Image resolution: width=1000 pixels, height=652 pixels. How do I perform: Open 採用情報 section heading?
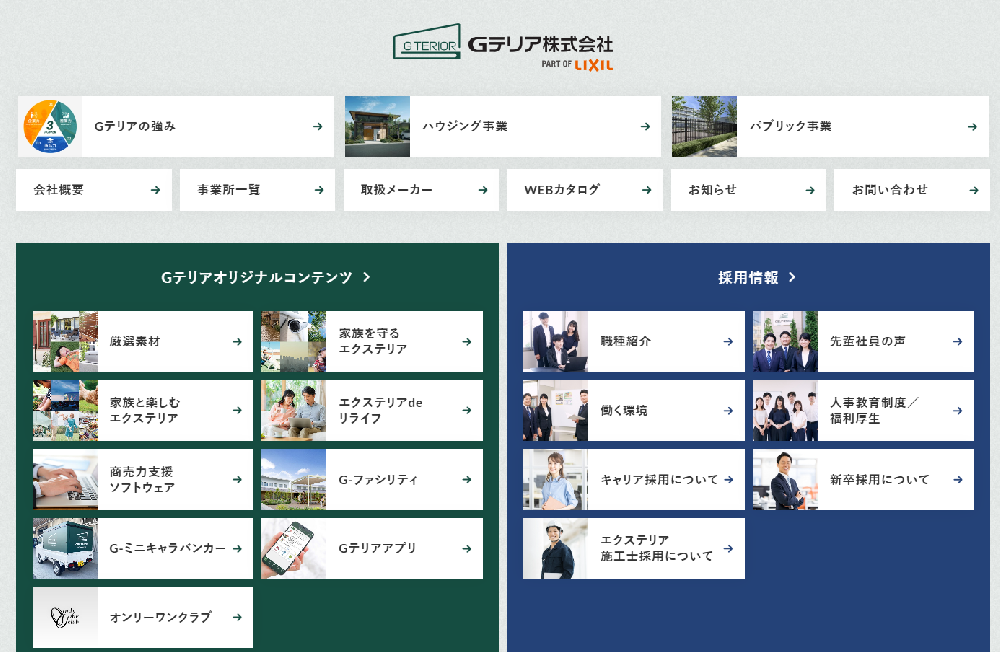(x=756, y=278)
